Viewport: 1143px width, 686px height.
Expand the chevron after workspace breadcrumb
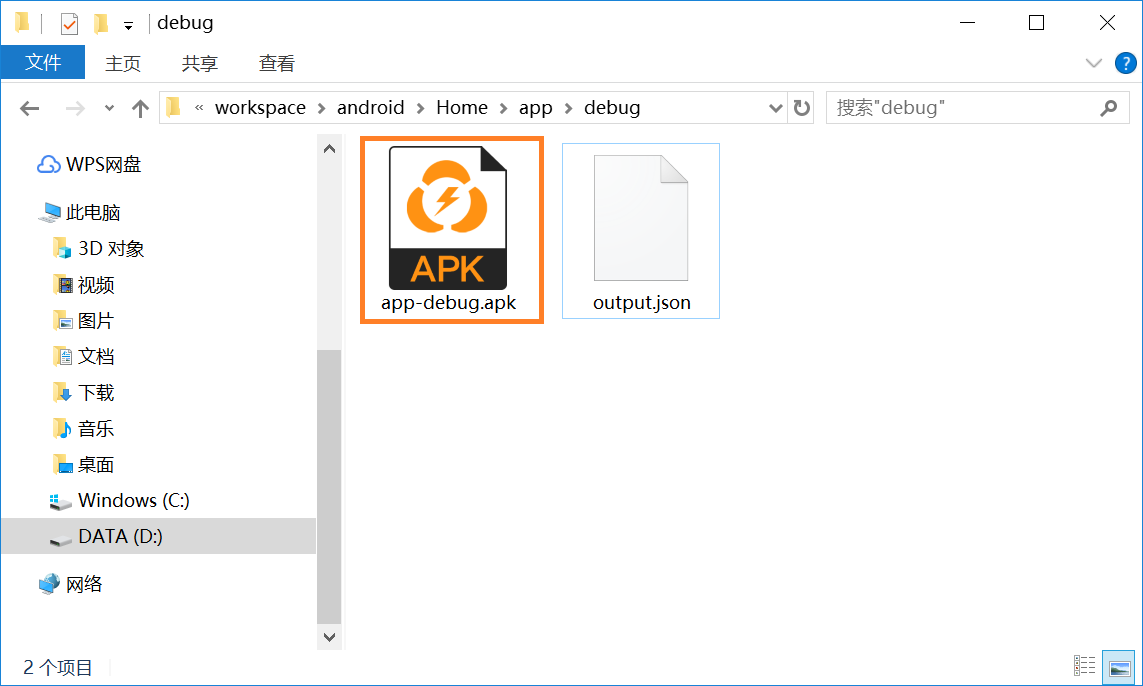(321, 109)
